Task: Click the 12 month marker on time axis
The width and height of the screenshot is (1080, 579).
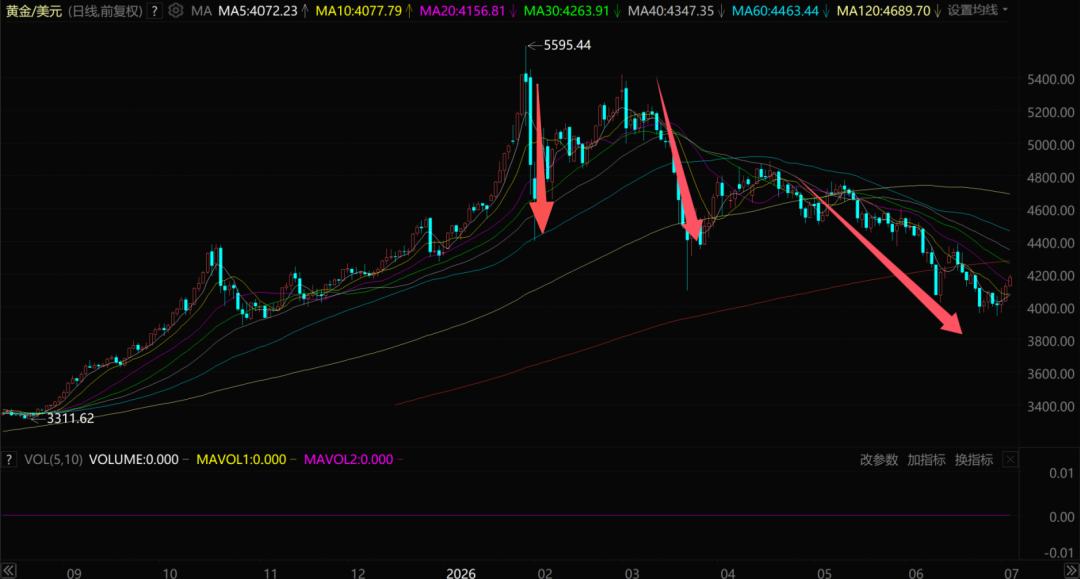Action: 357,573
